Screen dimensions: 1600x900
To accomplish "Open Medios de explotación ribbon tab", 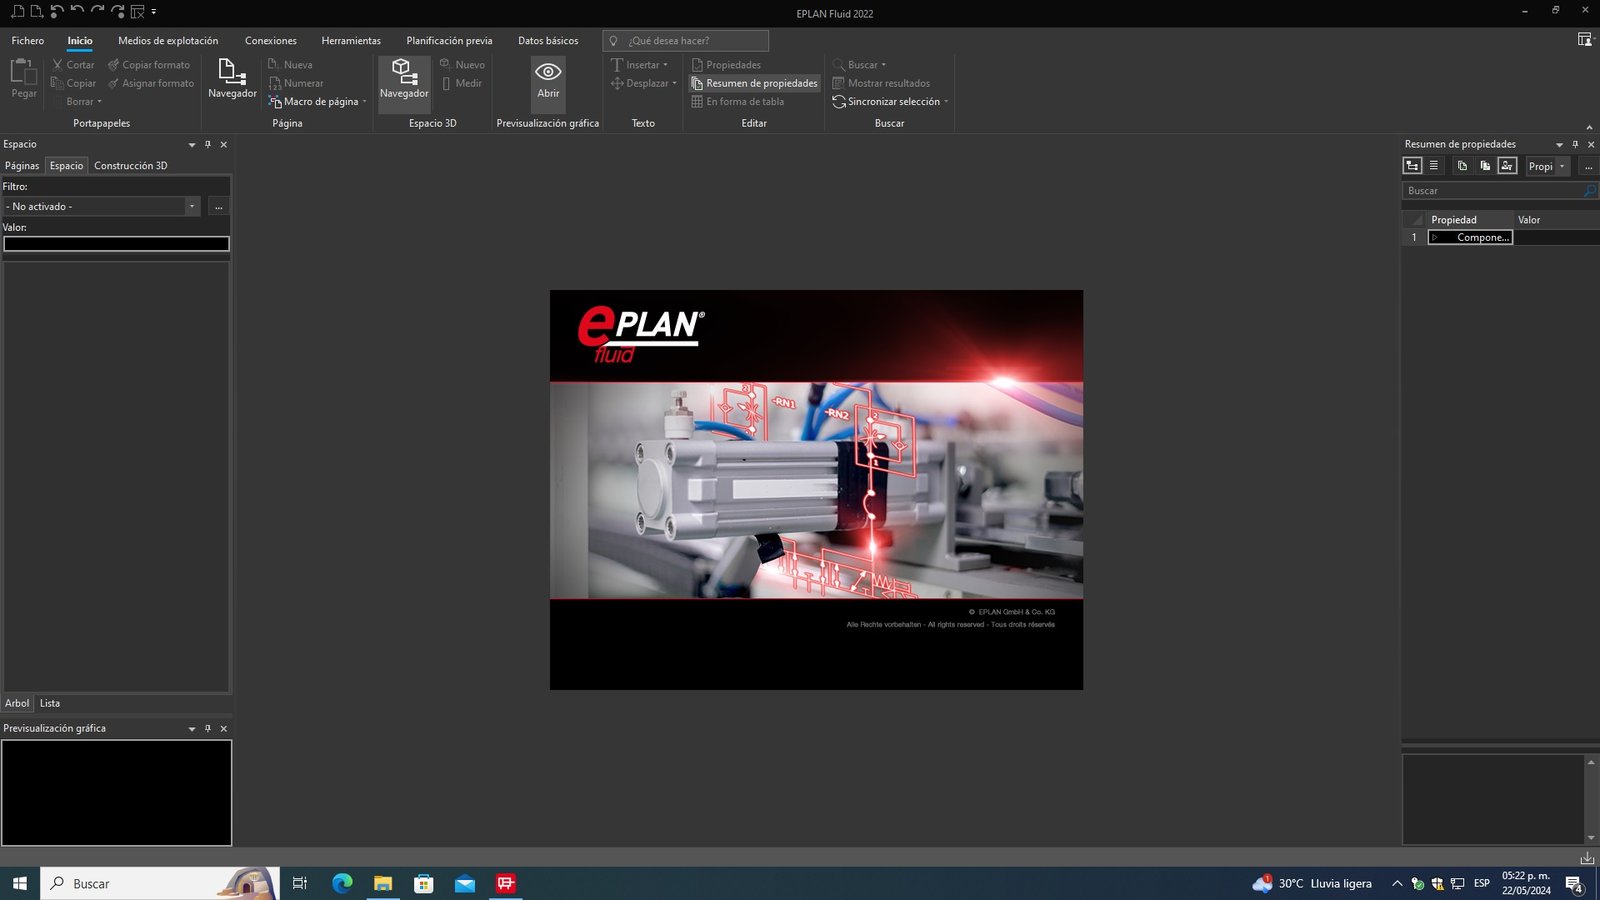I will tap(168, 41).
